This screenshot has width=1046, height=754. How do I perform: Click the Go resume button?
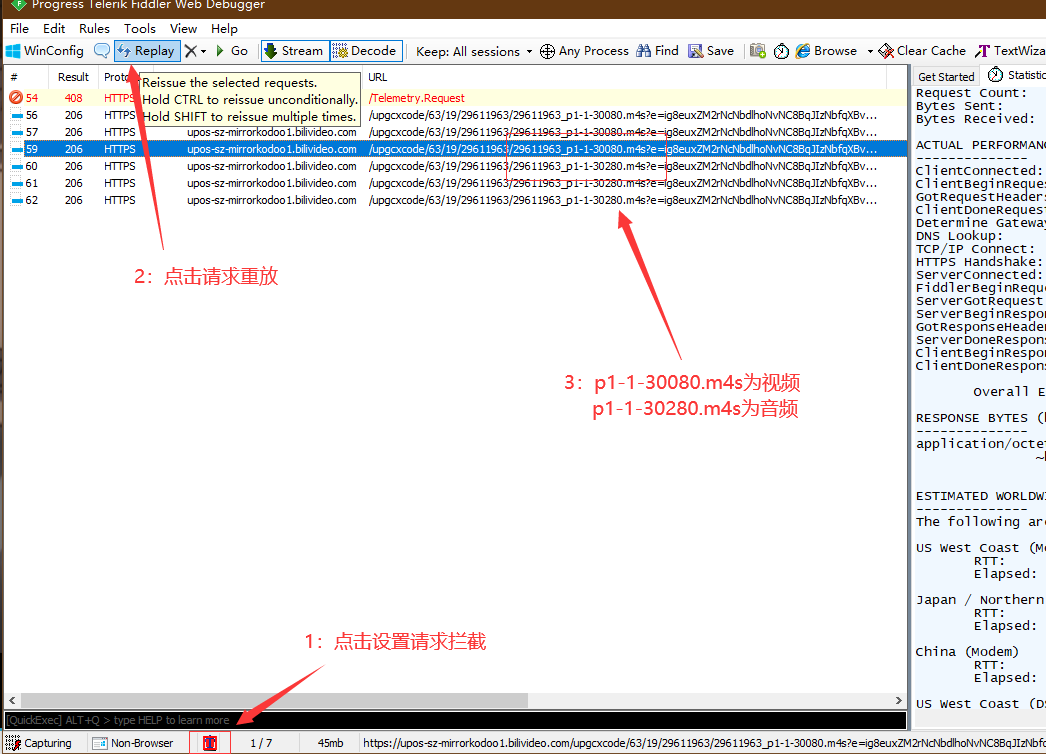(232, 51)
